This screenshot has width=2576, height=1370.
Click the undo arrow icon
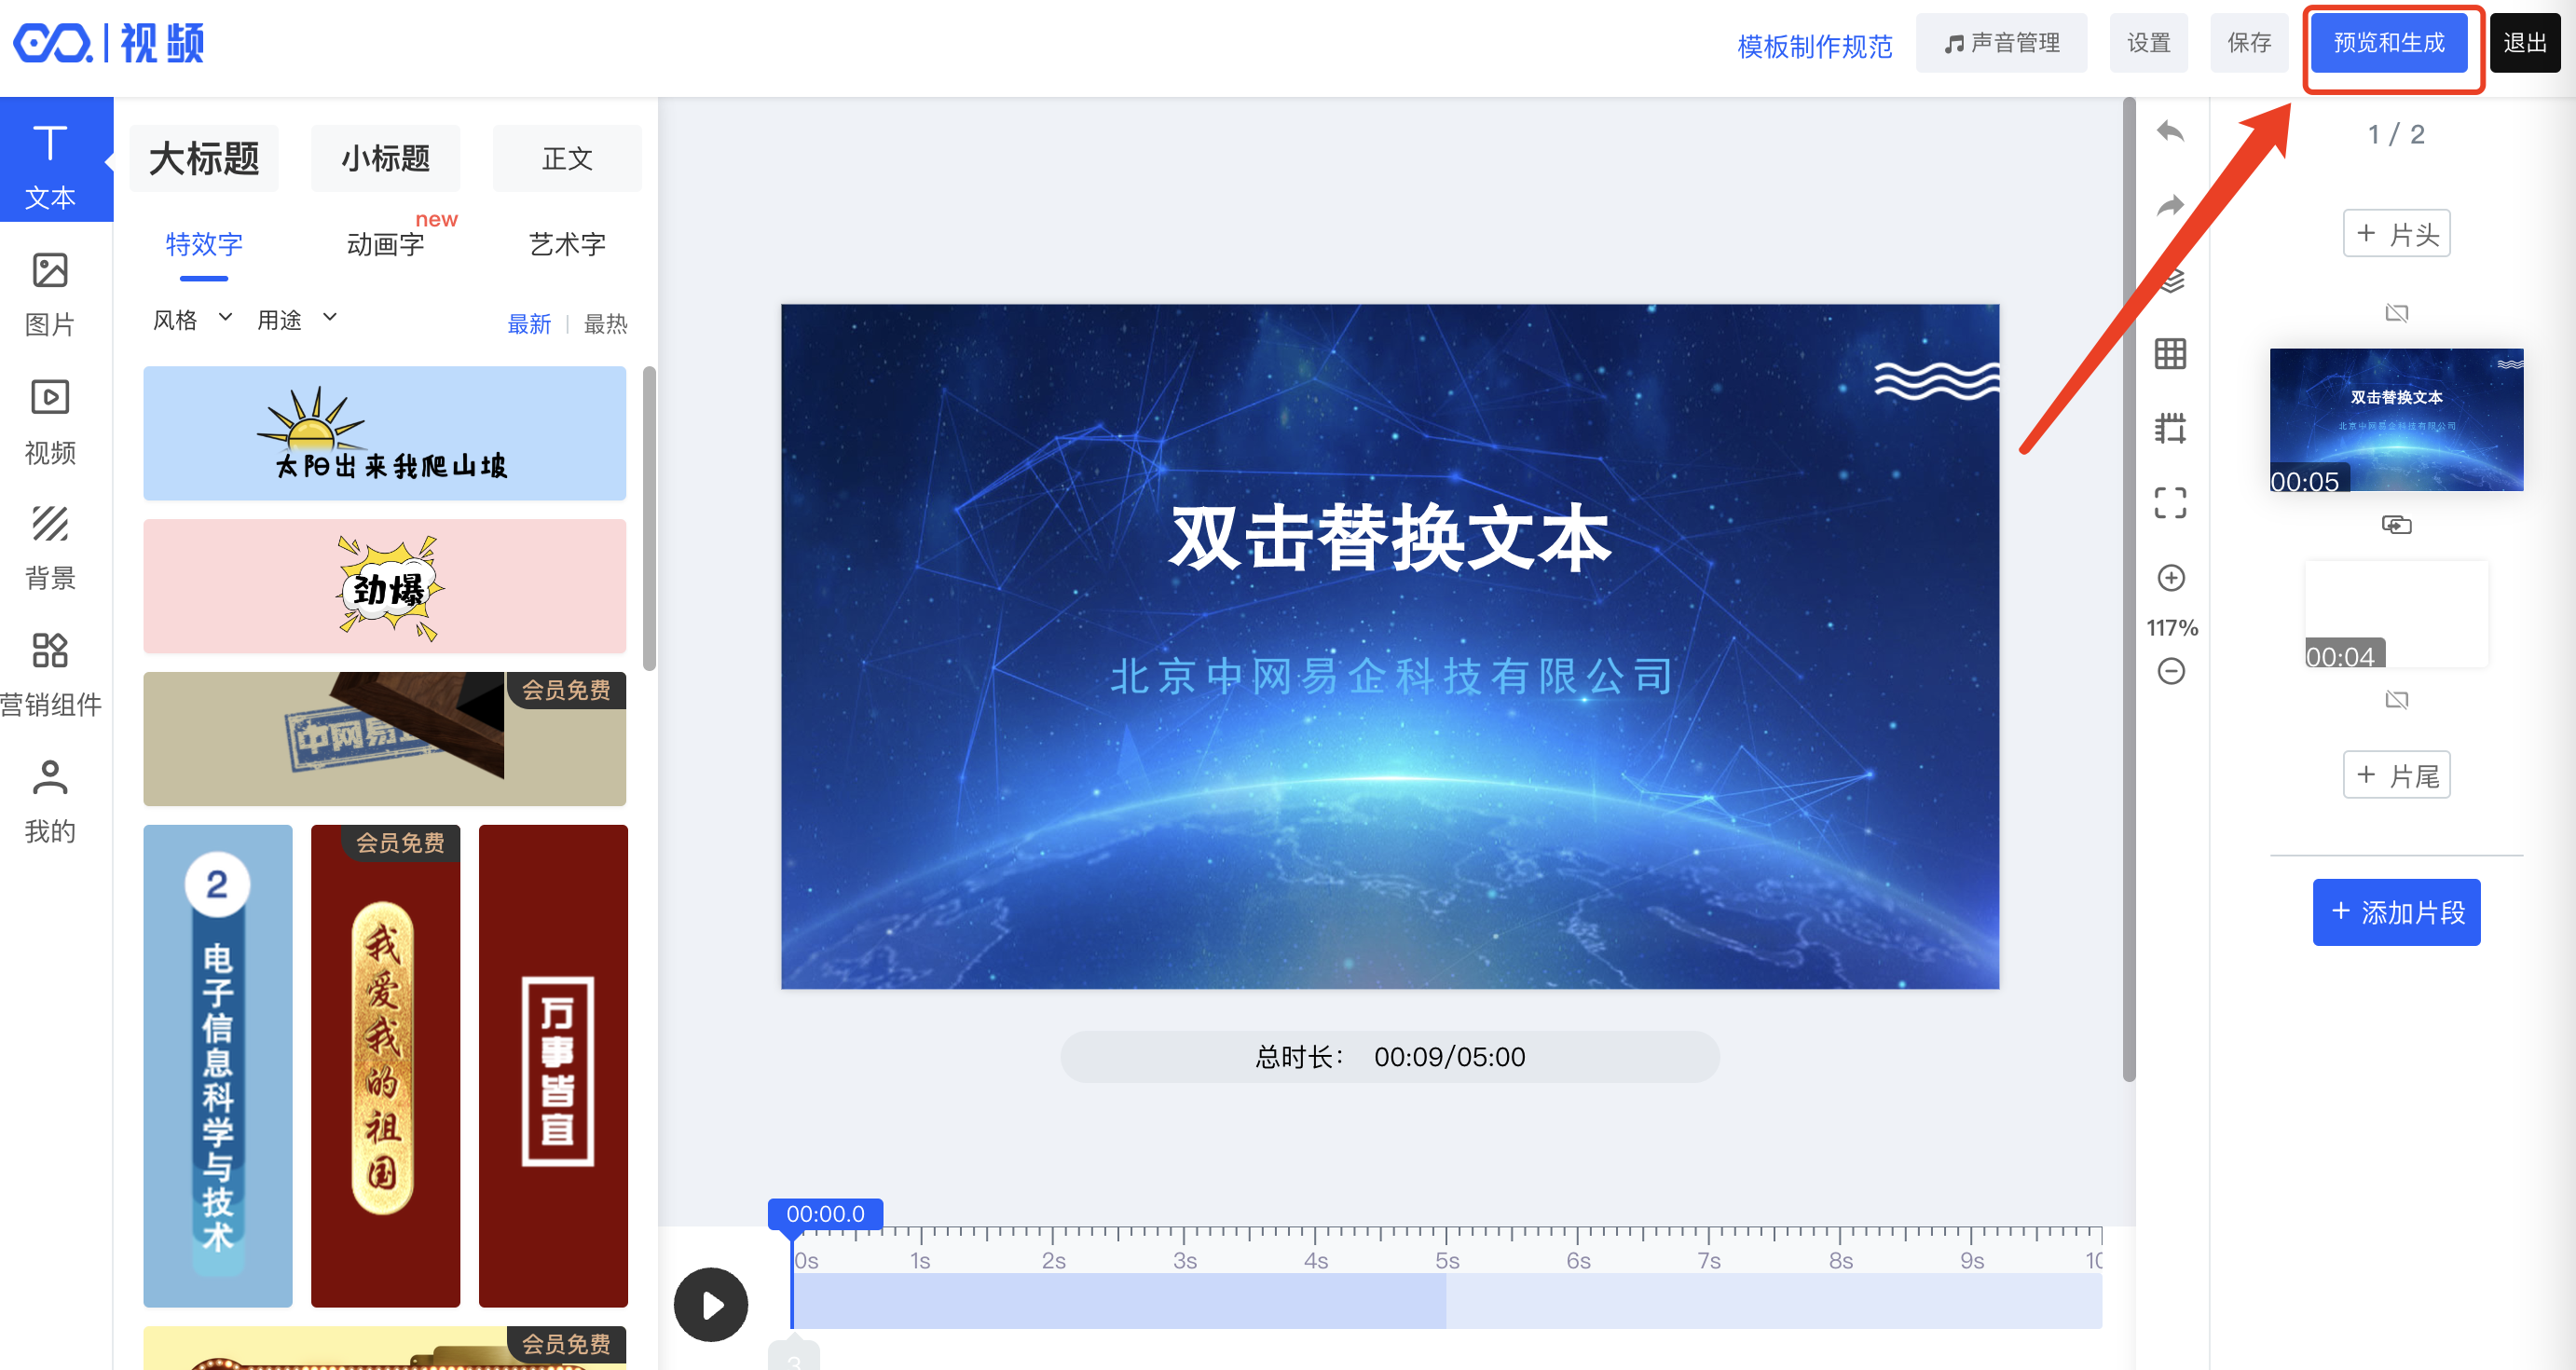click(x=2170, y=131)
